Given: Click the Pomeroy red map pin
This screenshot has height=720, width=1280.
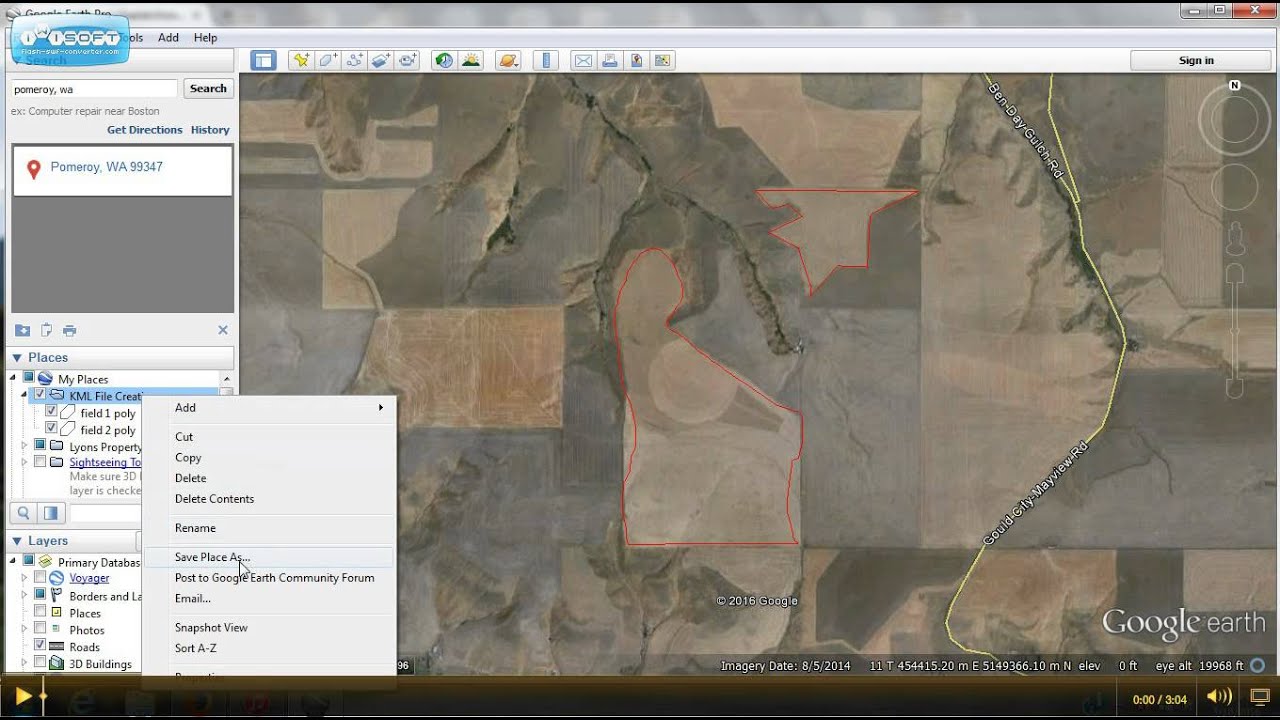Looking at the screenshot, I should 33,170.
